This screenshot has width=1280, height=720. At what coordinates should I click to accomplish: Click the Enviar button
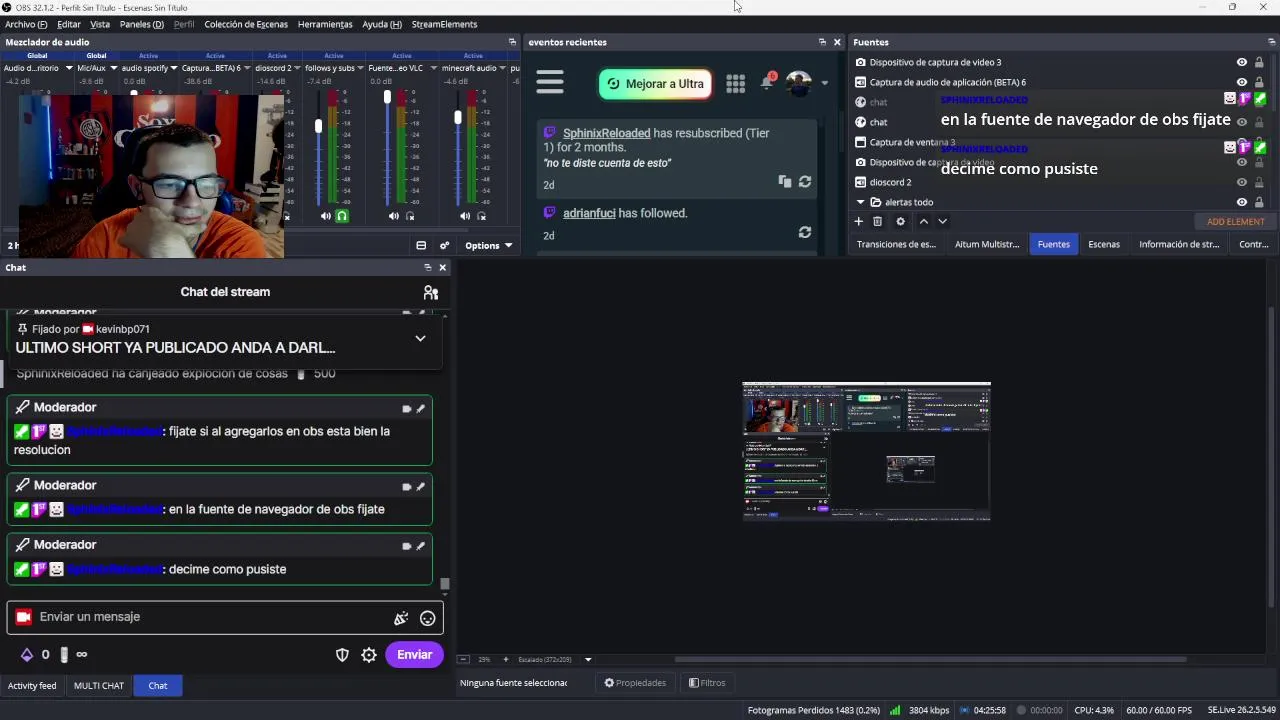[x=414, y=655]
